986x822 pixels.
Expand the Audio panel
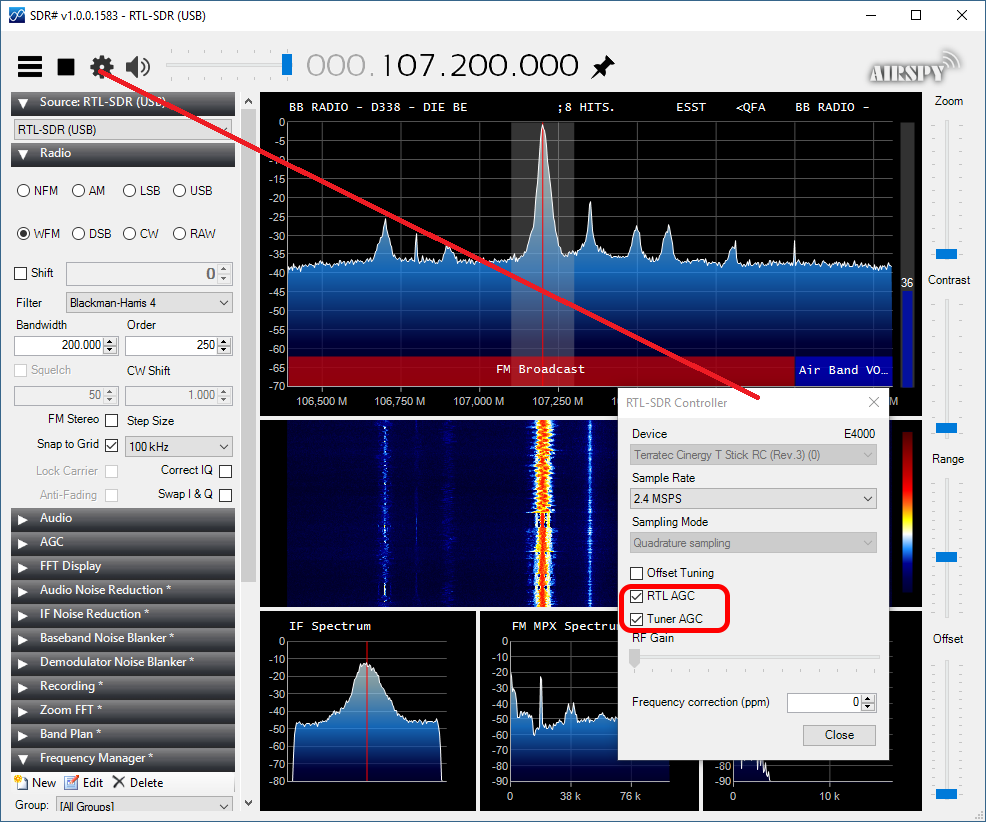click(x=123, y=519)
